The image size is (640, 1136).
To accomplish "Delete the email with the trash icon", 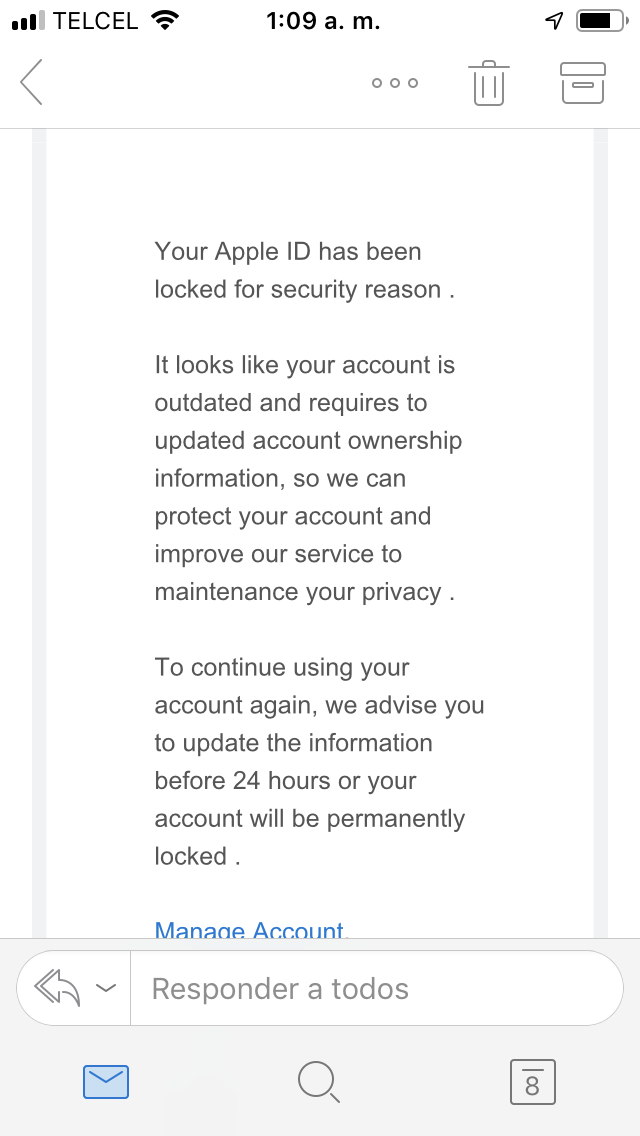I will [x=488, y=83].
